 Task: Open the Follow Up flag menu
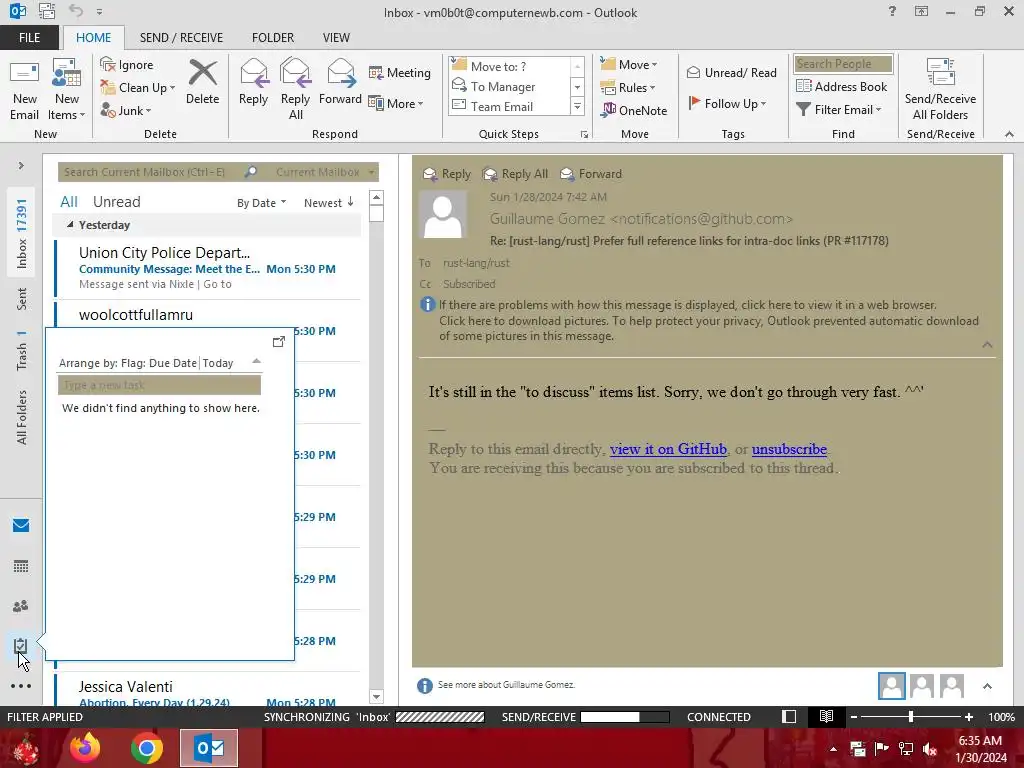click(727, 103)
